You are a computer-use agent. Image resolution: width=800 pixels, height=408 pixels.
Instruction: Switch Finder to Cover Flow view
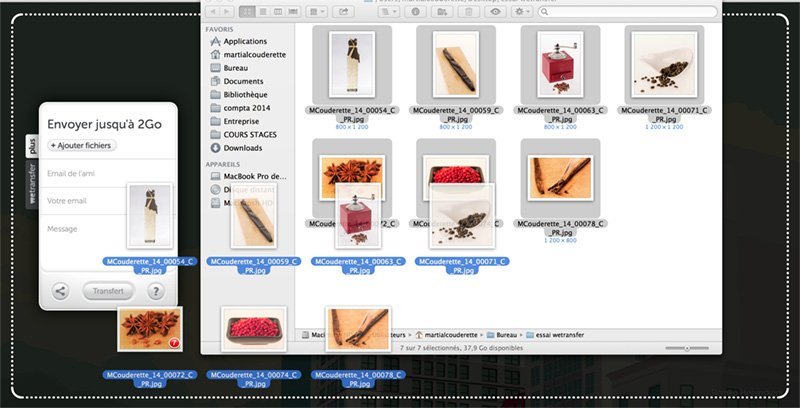coord(293,11)
